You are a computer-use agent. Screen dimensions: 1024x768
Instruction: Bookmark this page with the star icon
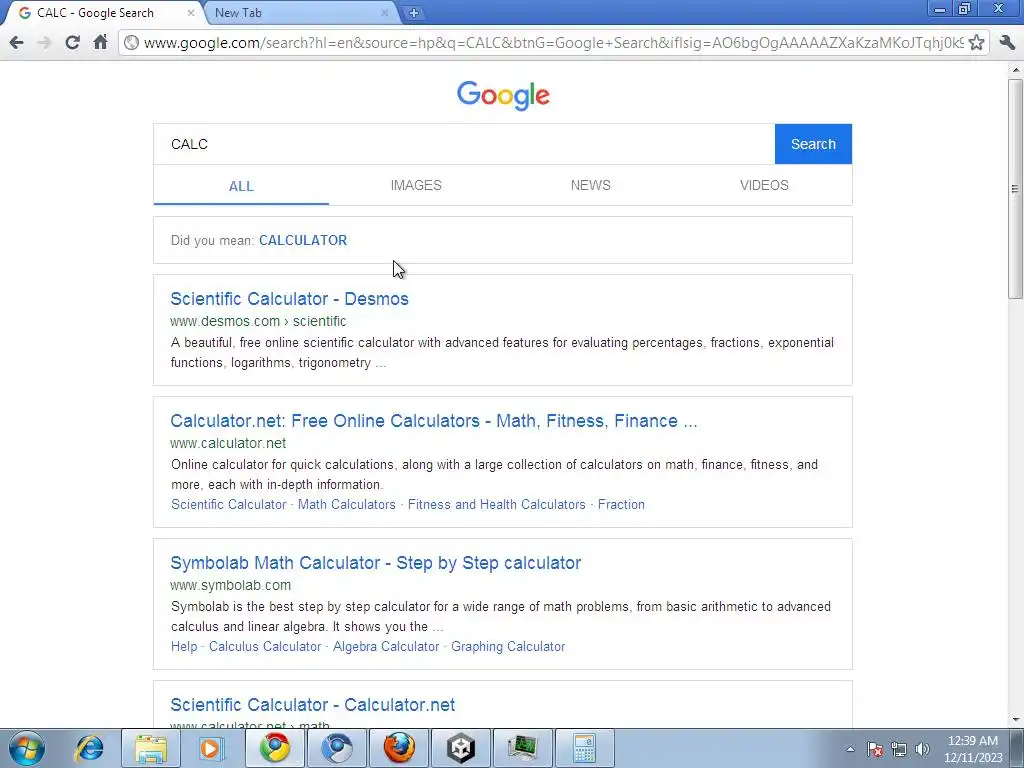(976, 42)
